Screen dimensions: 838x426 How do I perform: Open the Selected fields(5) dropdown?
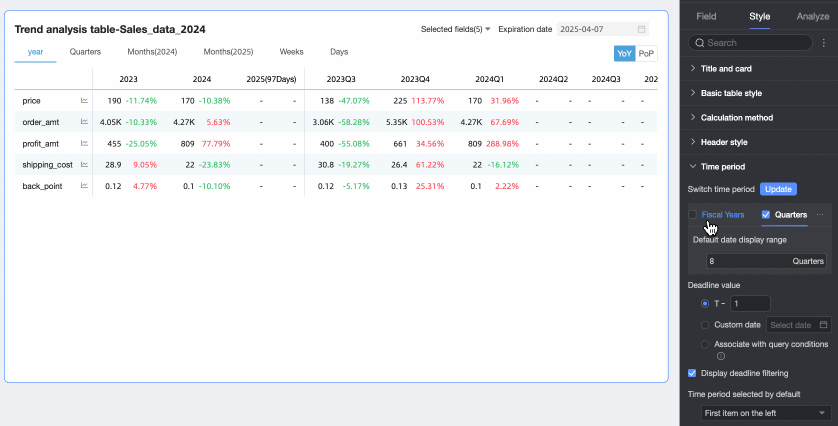455,30
